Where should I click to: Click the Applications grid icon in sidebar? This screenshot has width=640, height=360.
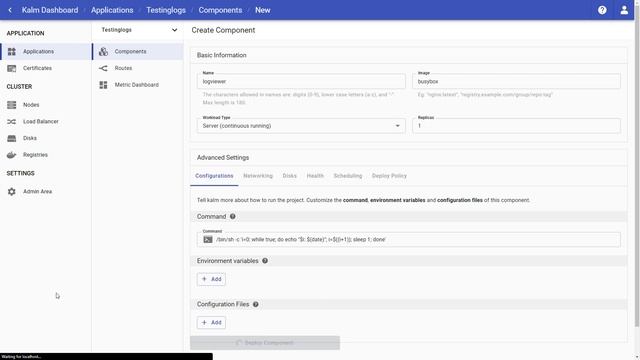tap(12, 51)
